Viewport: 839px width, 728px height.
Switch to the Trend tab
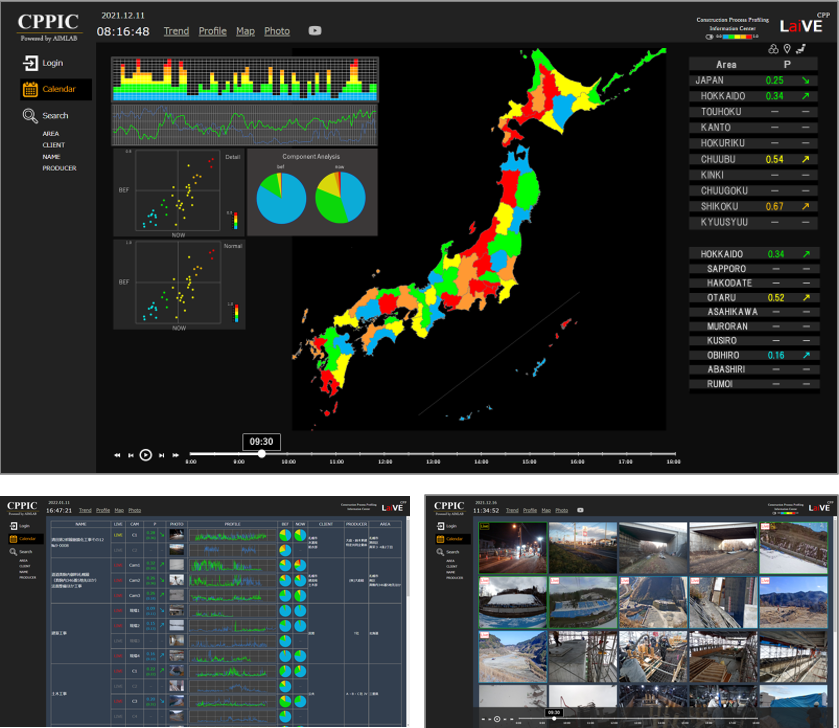click(176, 31)
